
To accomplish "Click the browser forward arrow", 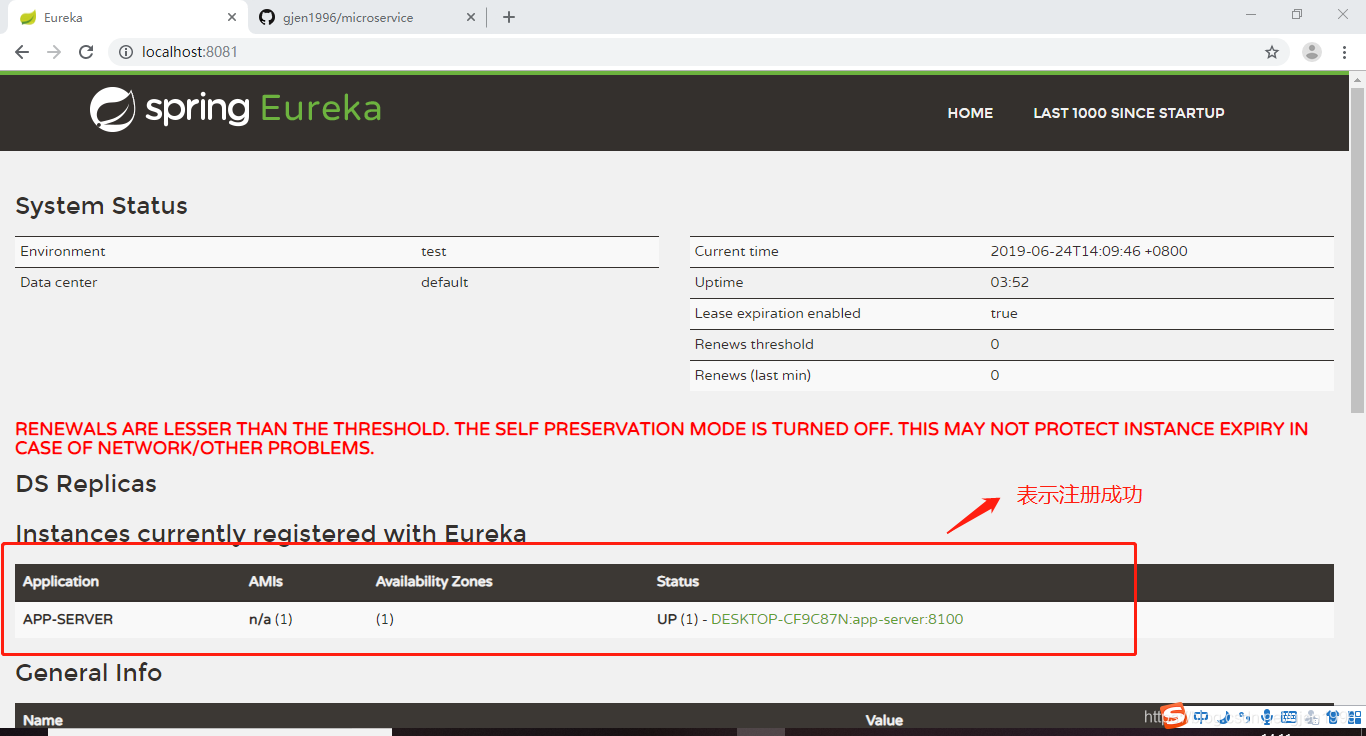I will coord(54,52).
